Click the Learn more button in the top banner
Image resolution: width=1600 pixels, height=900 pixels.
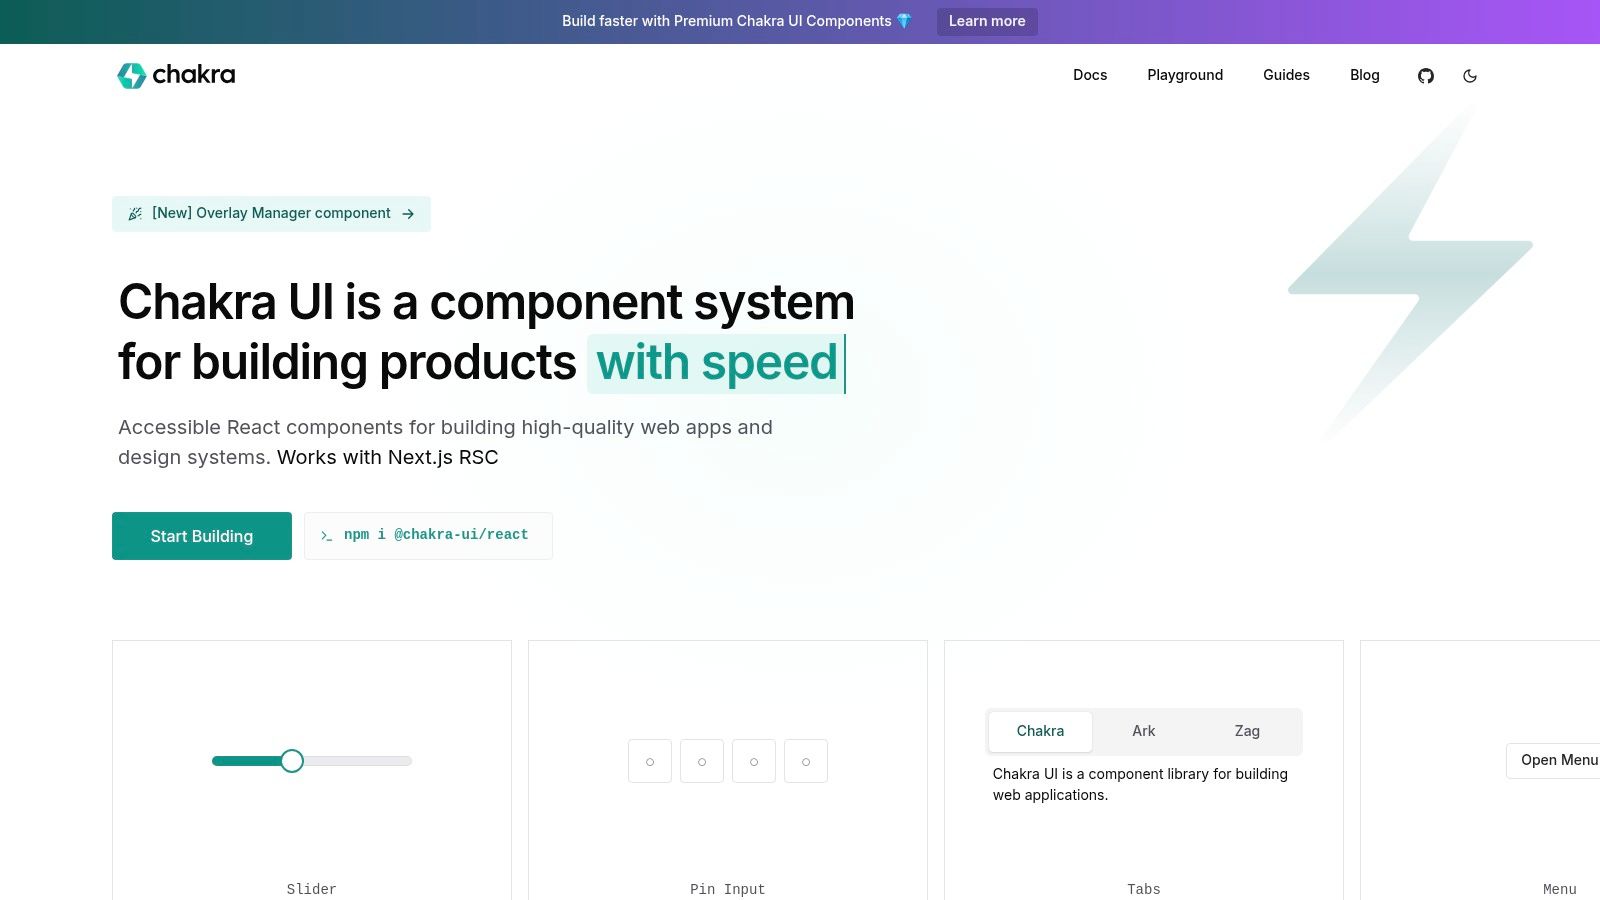tap(987, 21)
